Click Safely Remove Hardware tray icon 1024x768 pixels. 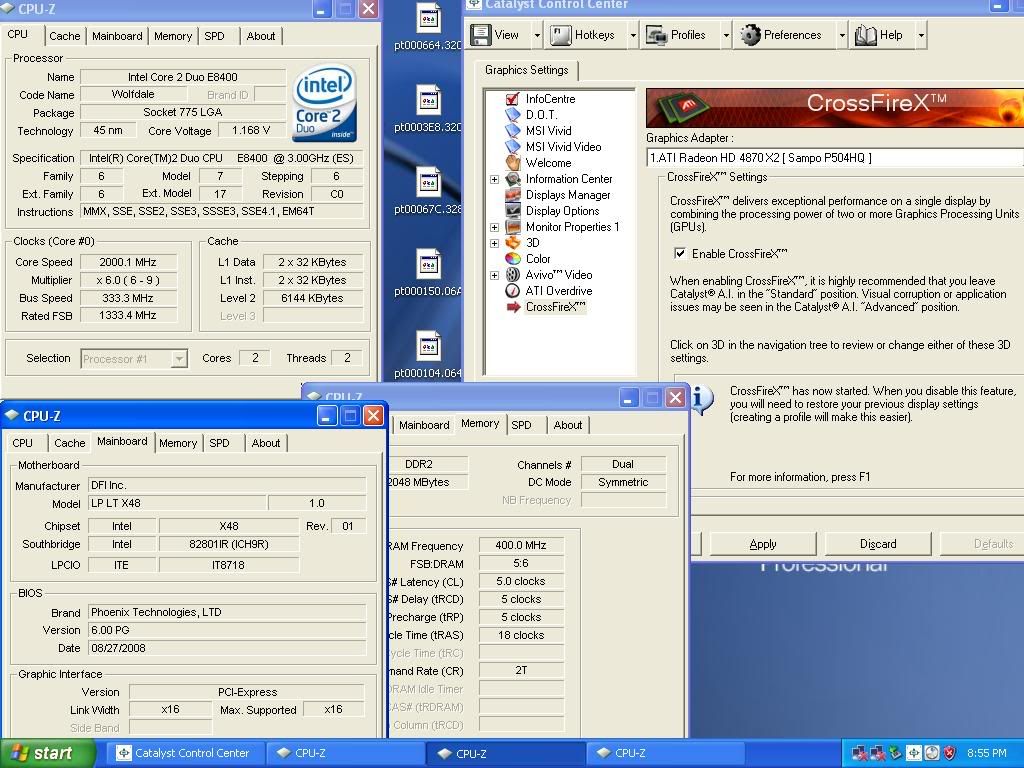coord(895,753)
